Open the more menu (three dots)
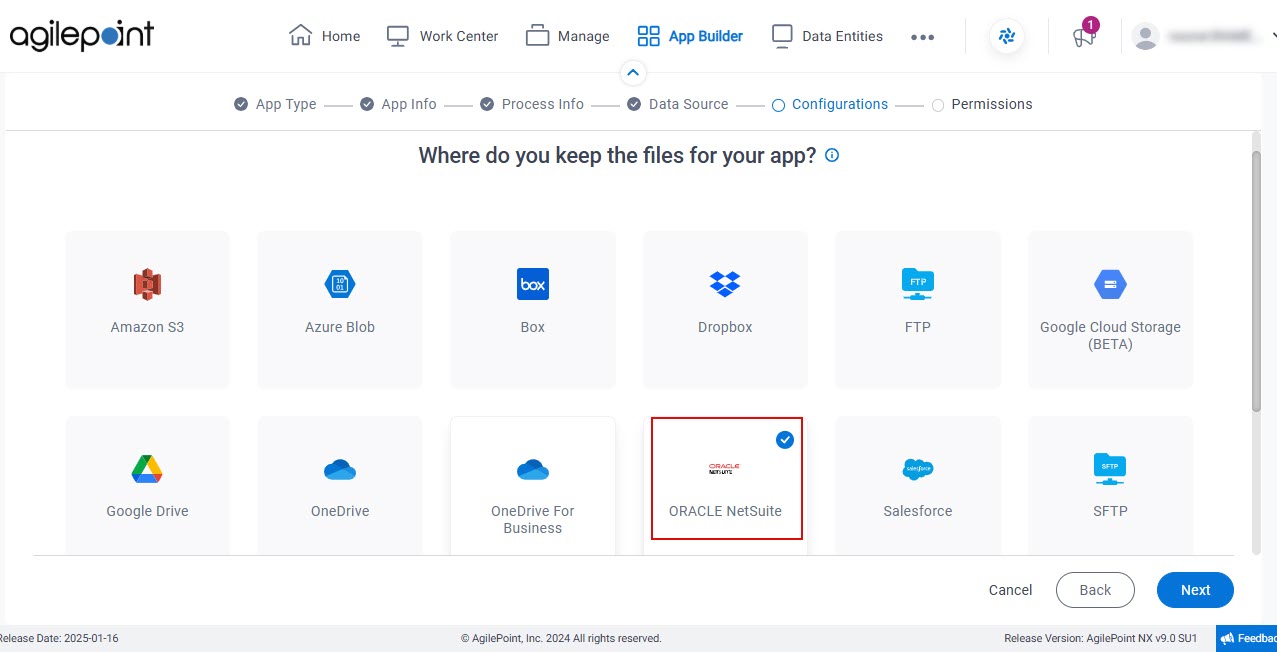Screen dimensions: 1277x652 (922, 37)
